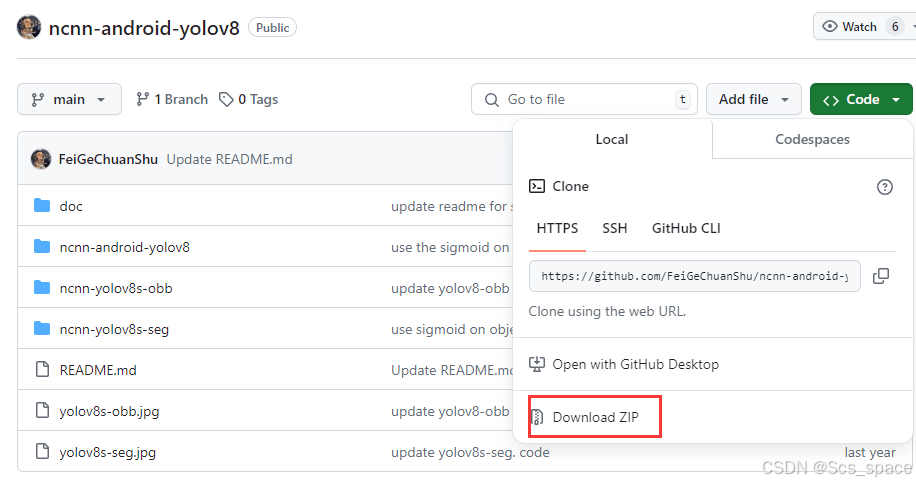Select the GitHub CLI clone option

pyautogui.click(x=686, y=228)
